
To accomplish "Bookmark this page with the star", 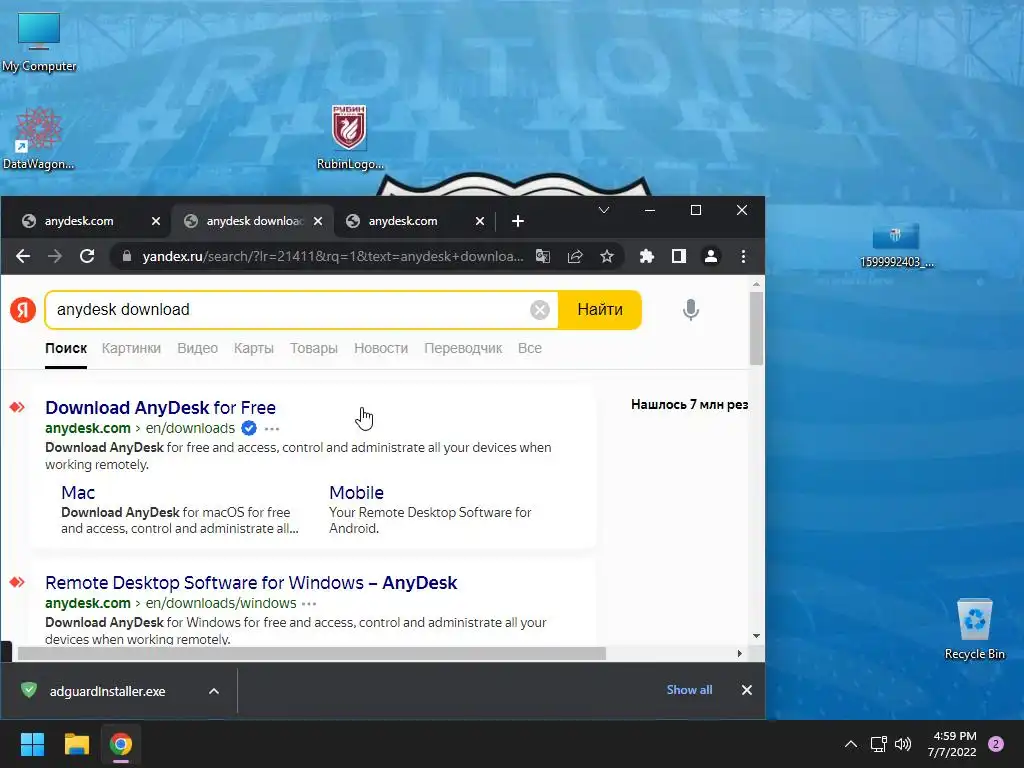I will (607, 257).
